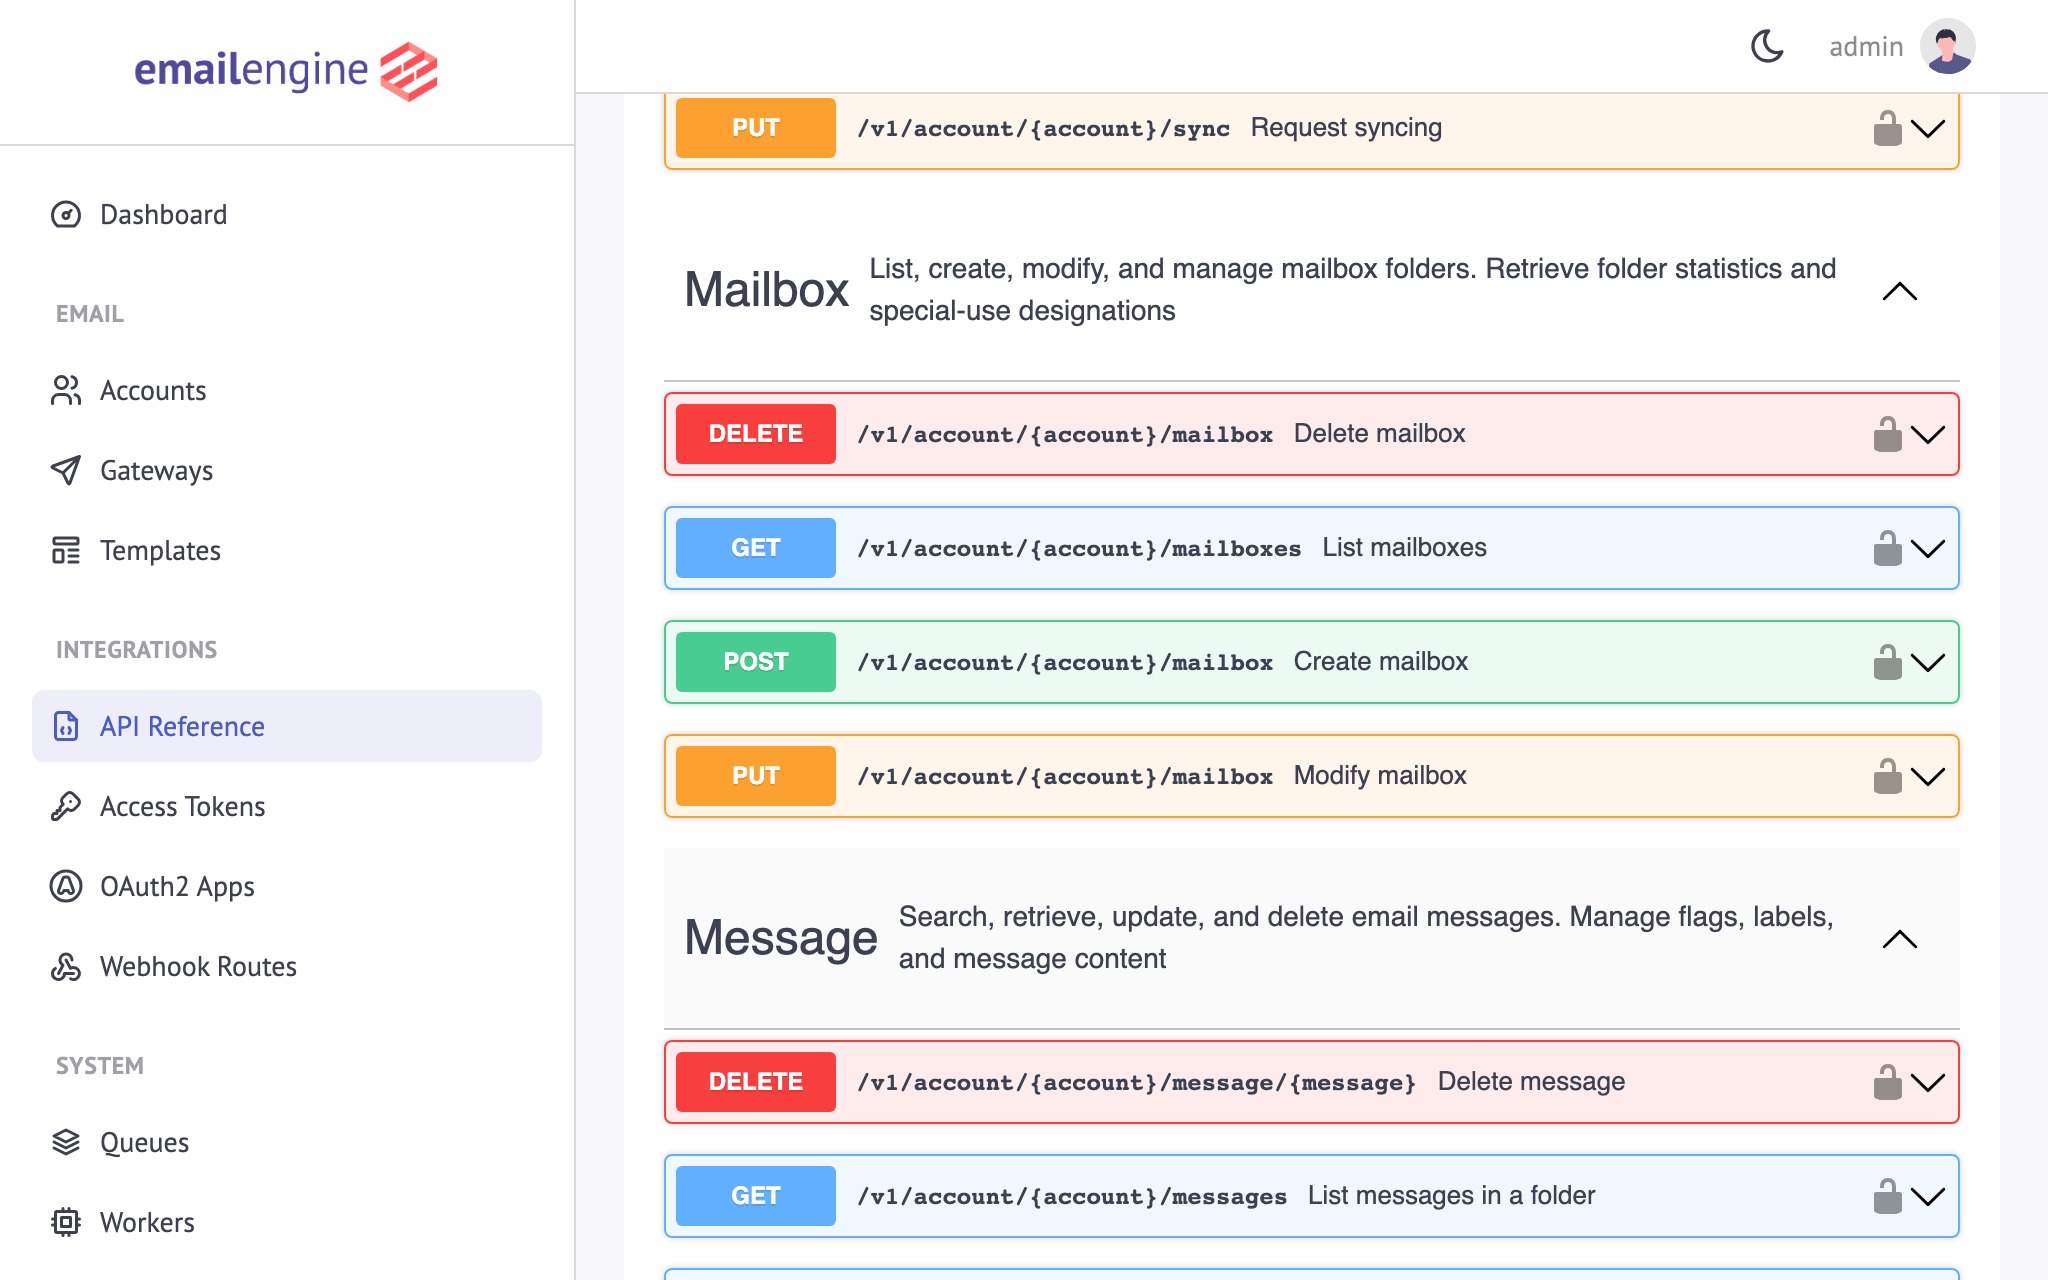
Task: Expand the Delete message endpoint chevron
Action: (x=1928, y=1082)
